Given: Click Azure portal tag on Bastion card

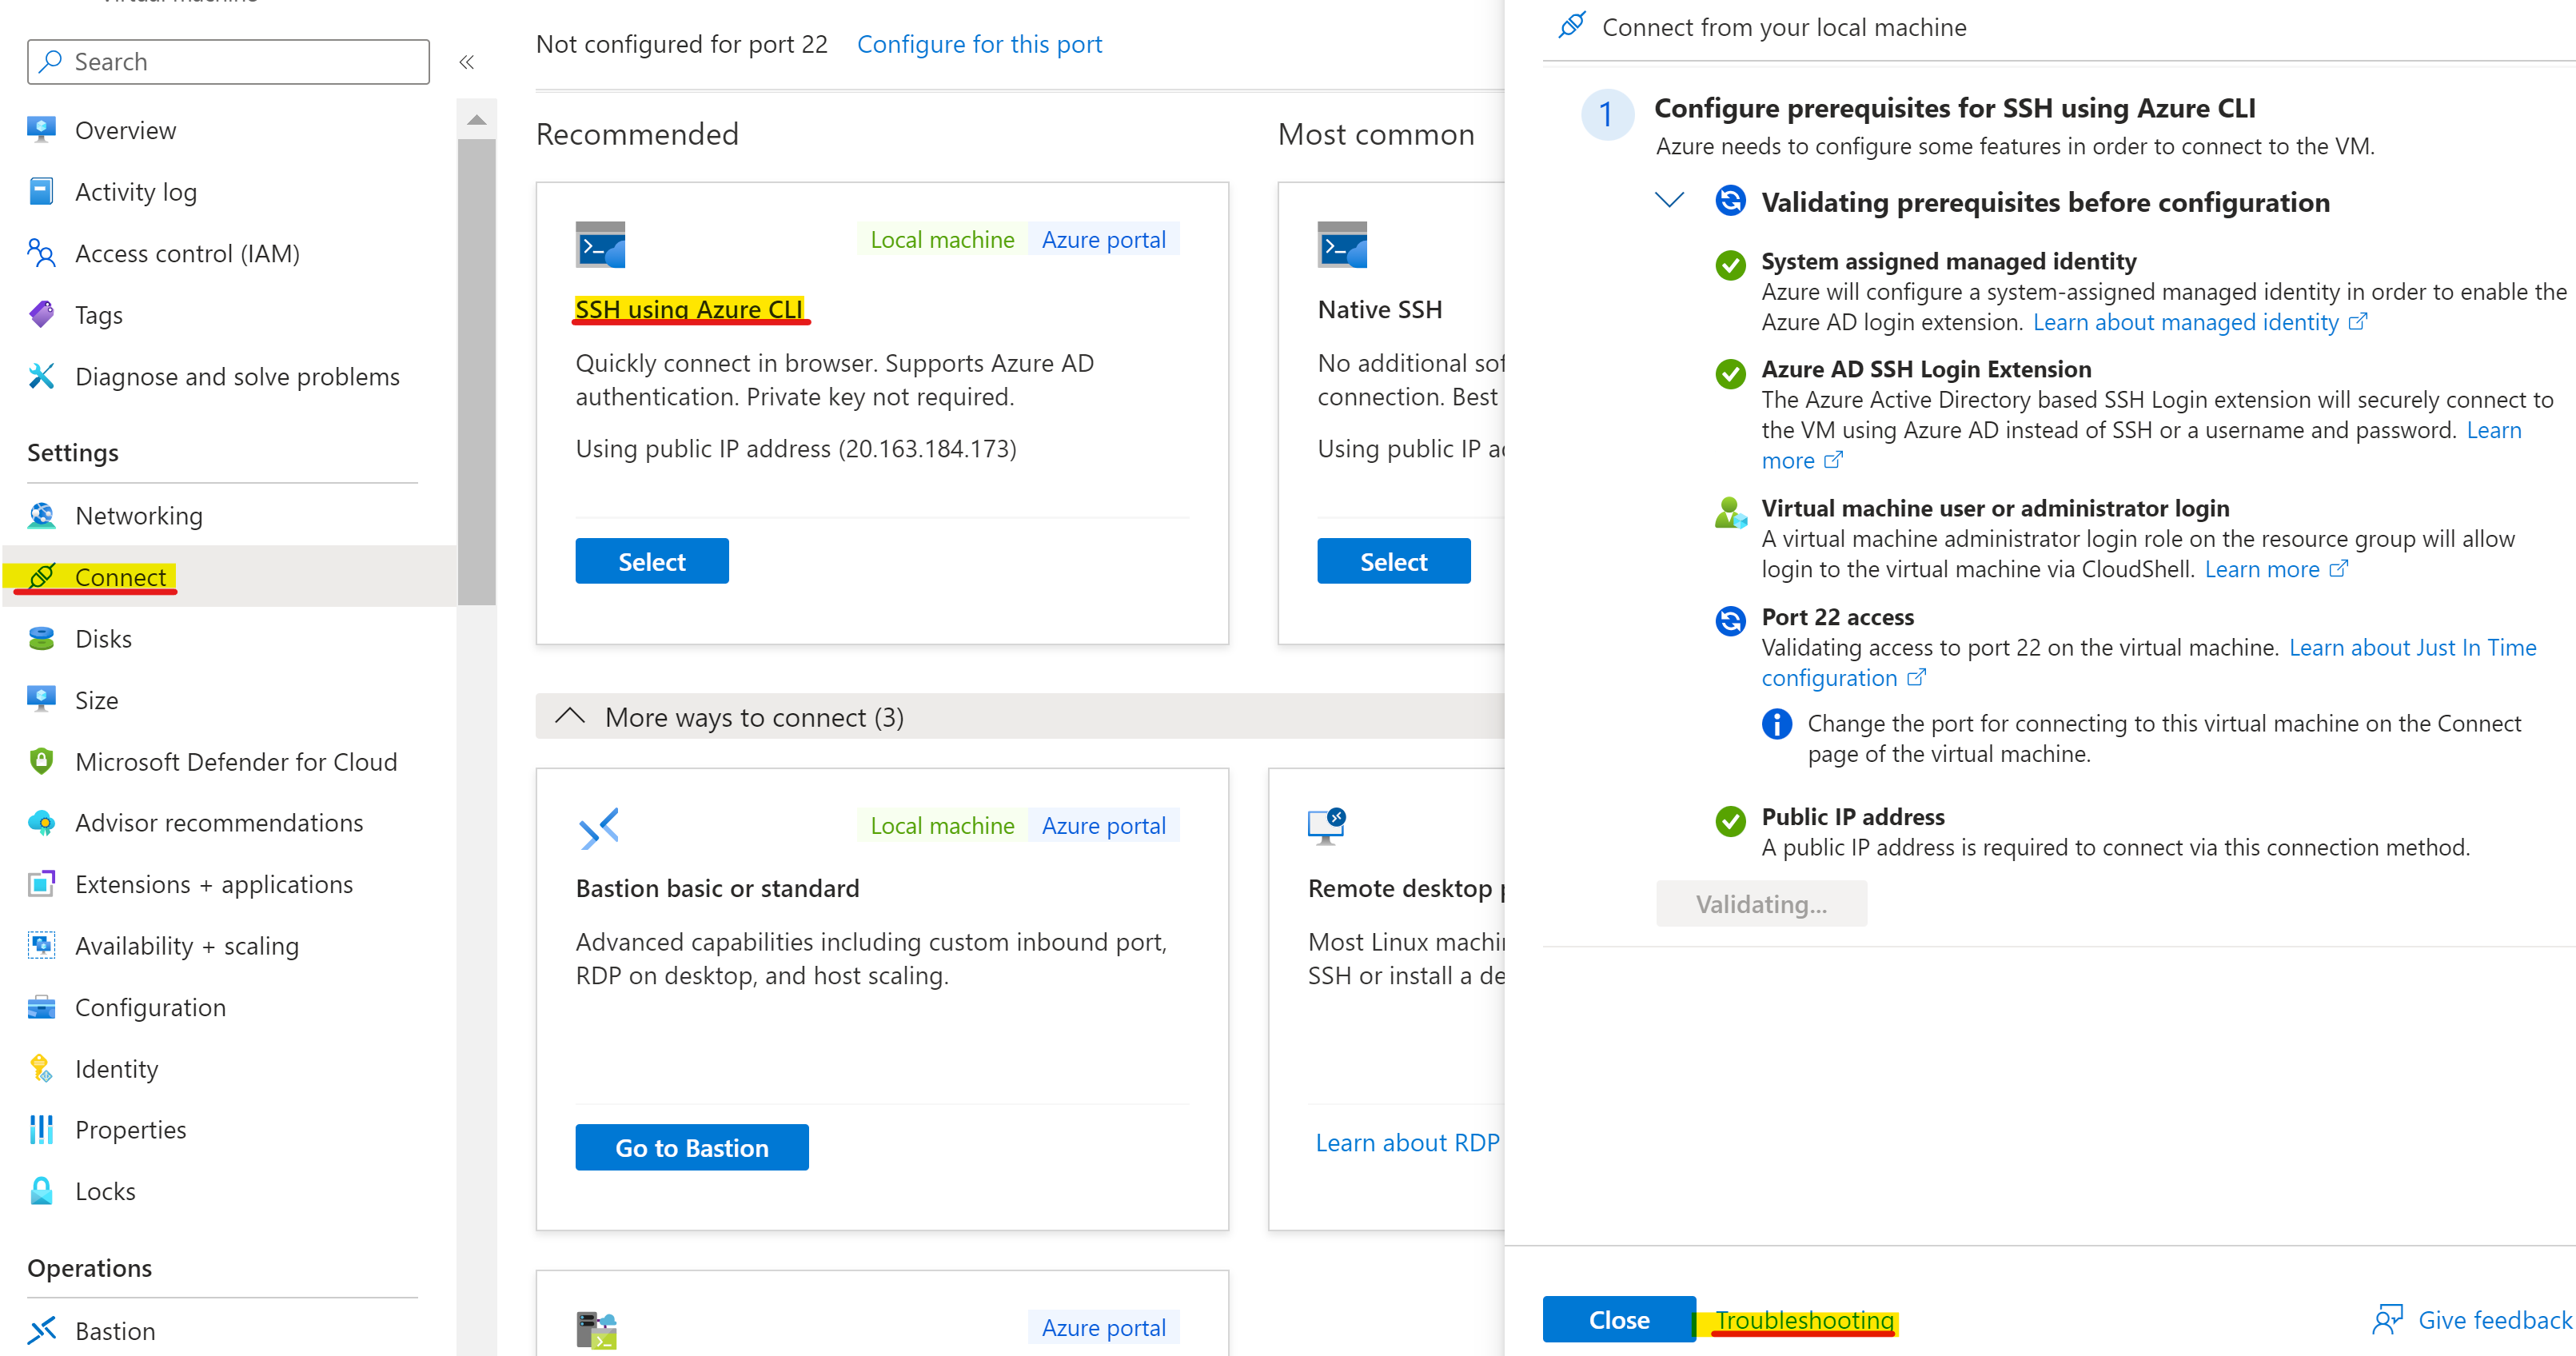Looking at the screenshot, I should [x=1103, y=825].
